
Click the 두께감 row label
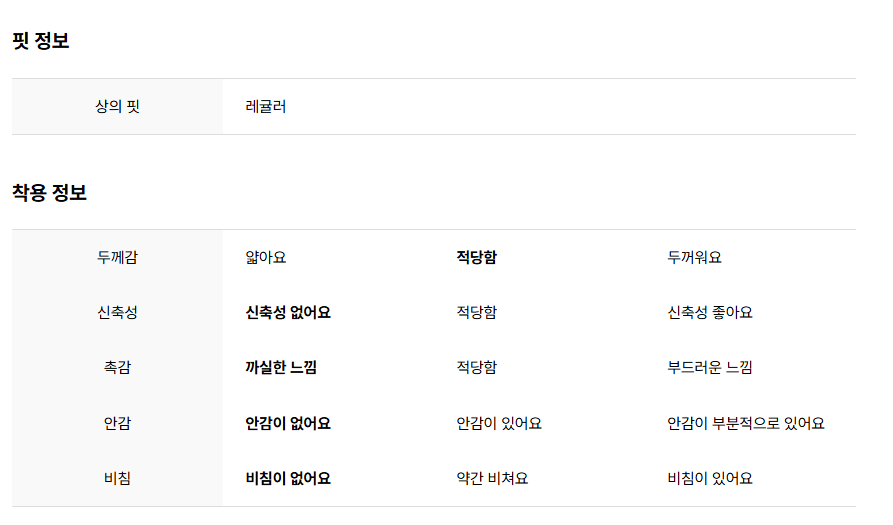pyautogui.click(x=117, y=257)
